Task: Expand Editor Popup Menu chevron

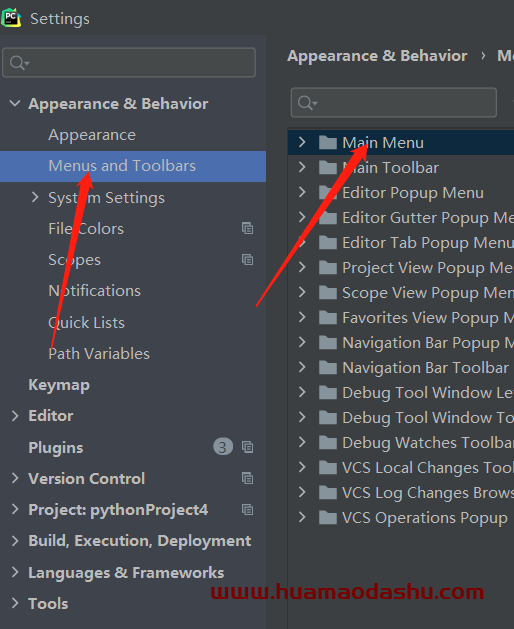Action: pos(302,192)
